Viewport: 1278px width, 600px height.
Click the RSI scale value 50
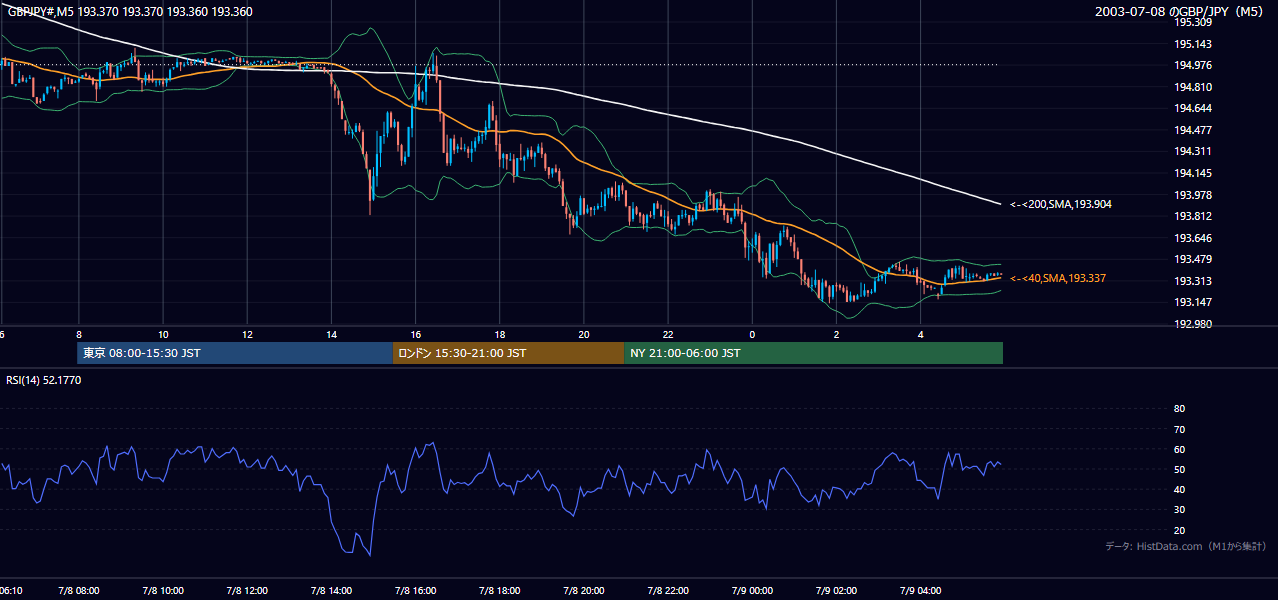[1179, 469]
